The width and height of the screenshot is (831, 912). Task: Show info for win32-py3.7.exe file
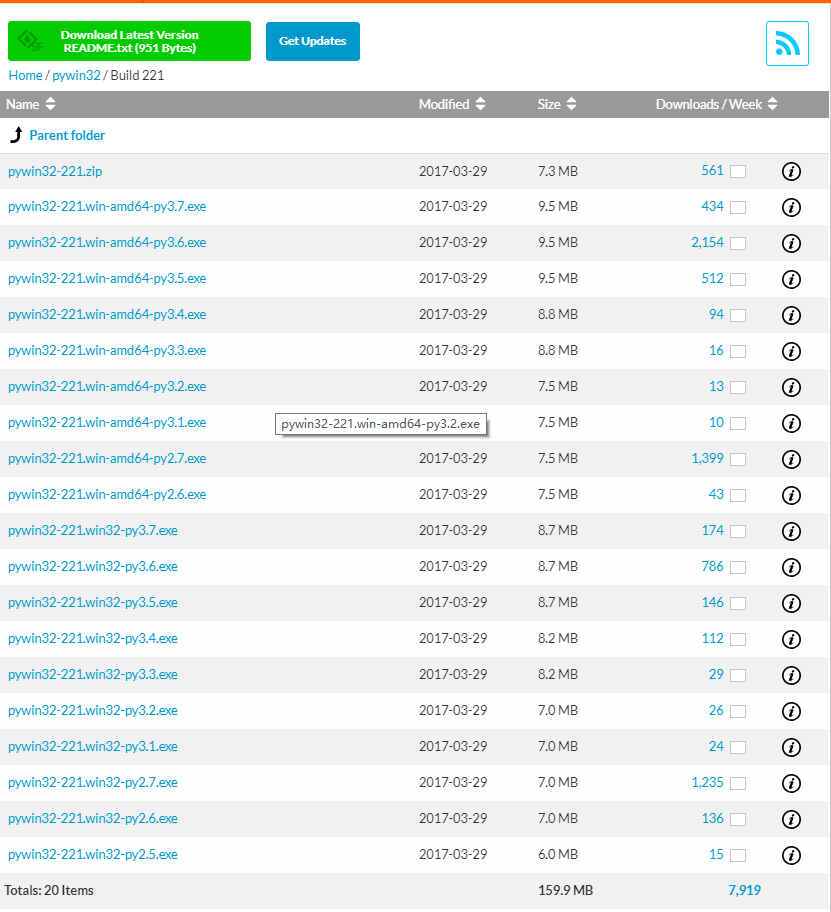pyautogui.click(x=791, y=531)
